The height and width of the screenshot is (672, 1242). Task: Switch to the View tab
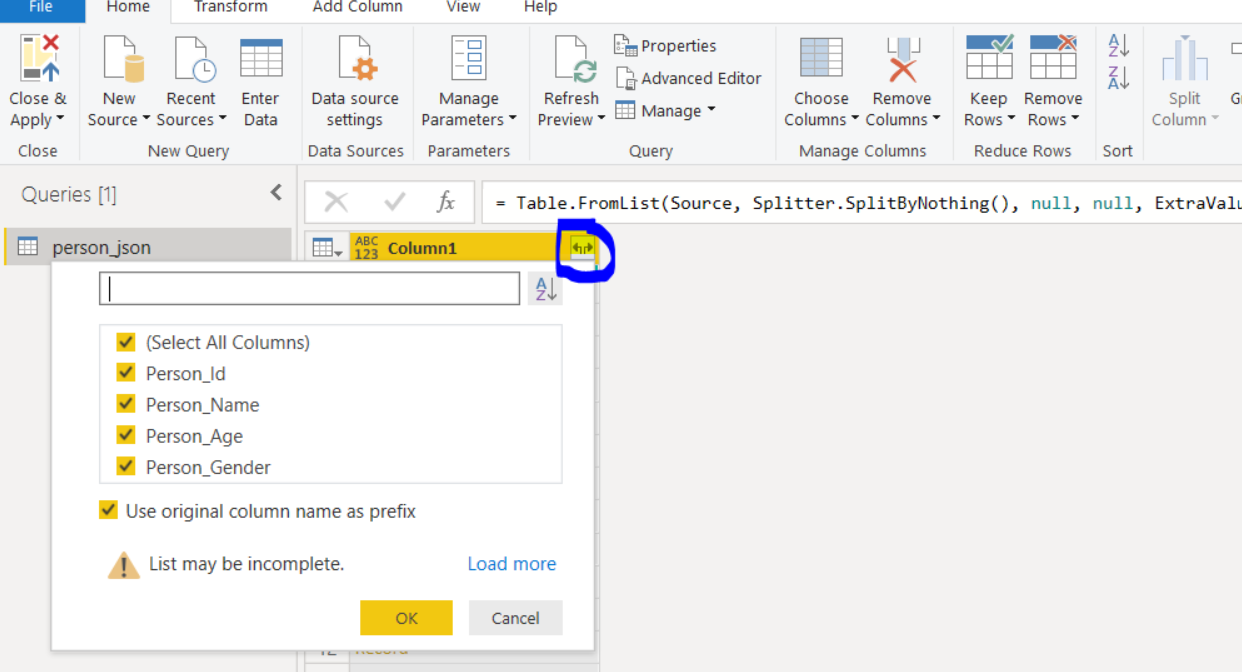[x=463, y=8]
